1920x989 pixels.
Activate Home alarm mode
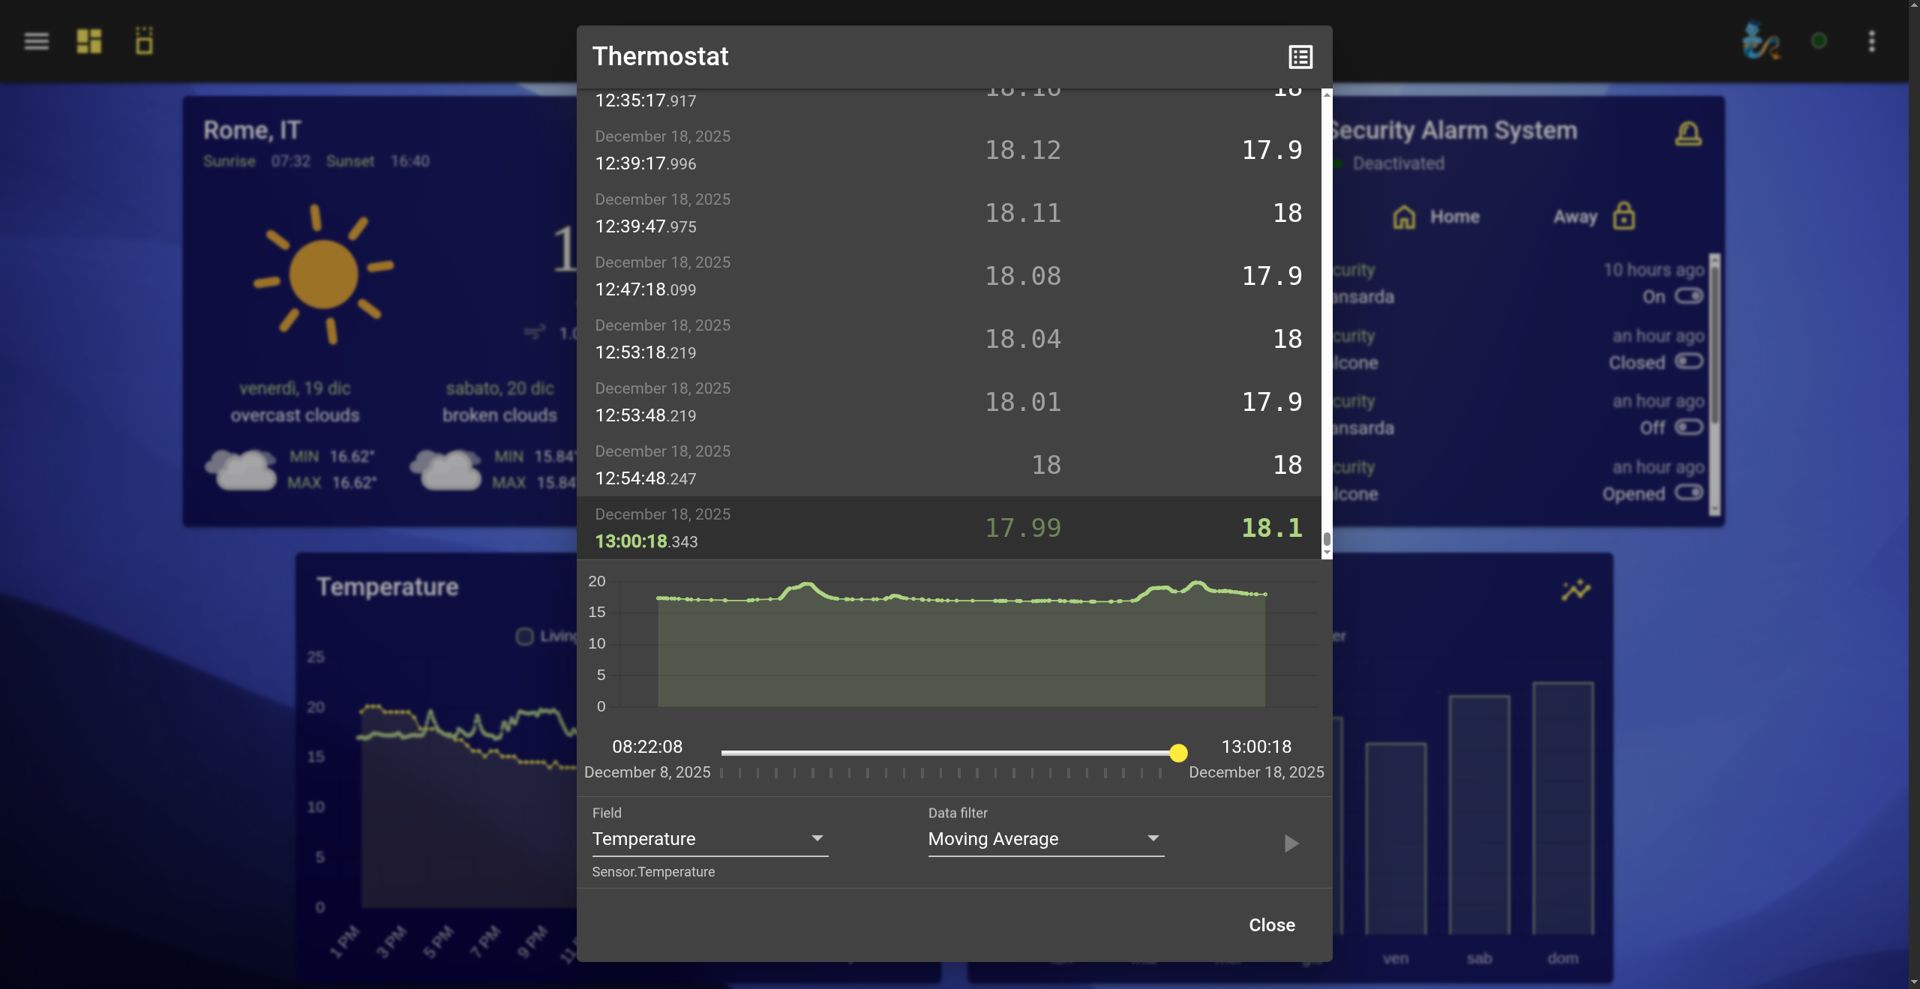(x=1436, y=217)
